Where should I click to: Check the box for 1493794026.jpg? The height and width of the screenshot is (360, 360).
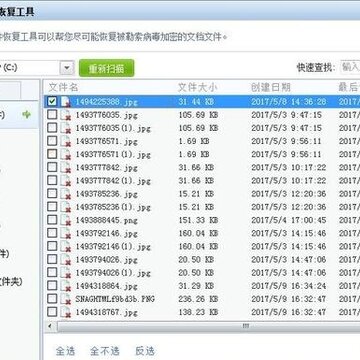(52, 259)
